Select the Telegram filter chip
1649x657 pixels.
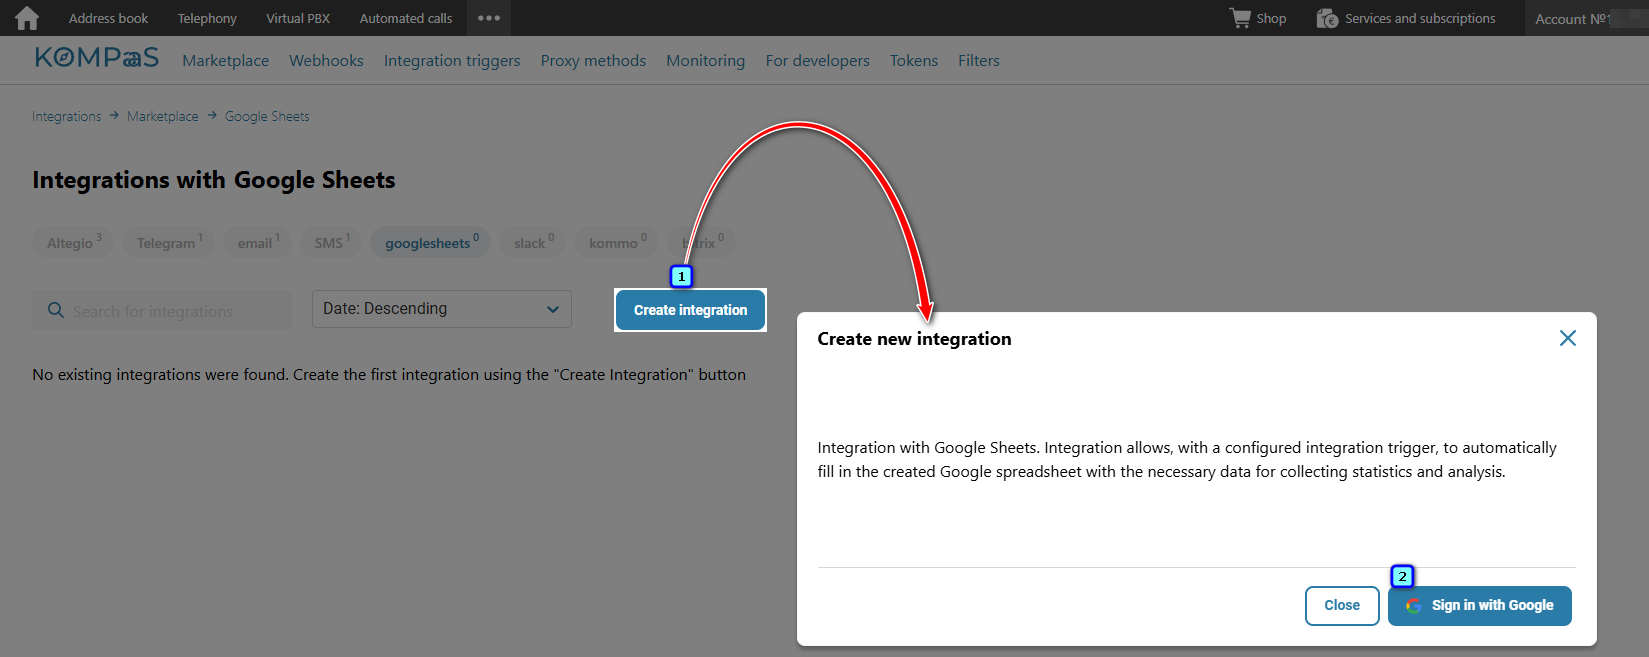coord(169,242)
